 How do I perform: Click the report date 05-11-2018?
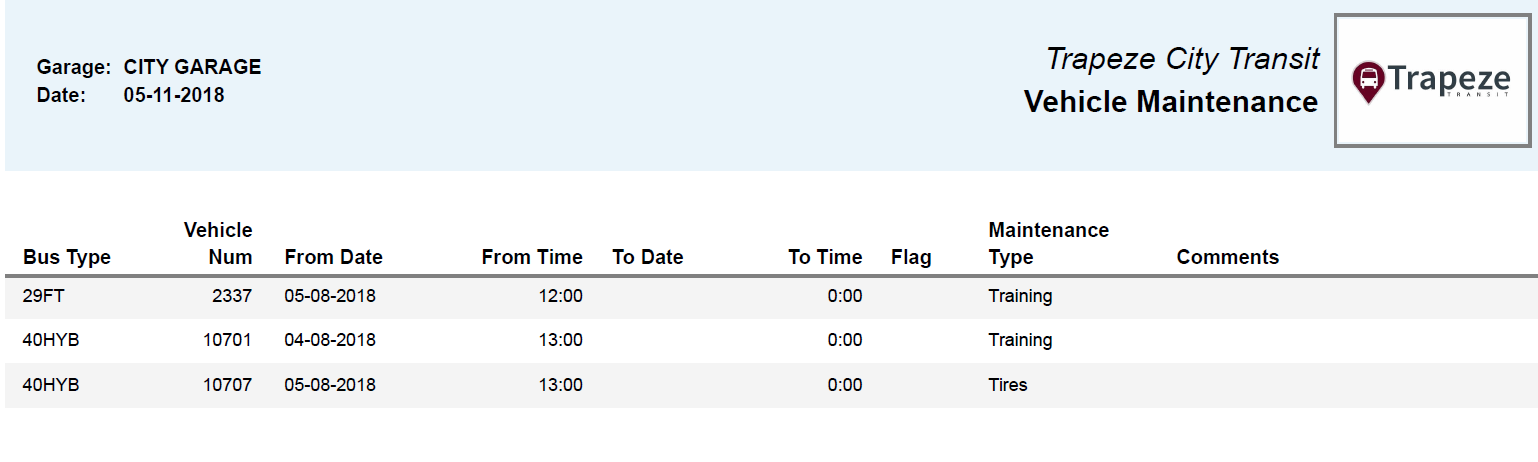[174, 95]
